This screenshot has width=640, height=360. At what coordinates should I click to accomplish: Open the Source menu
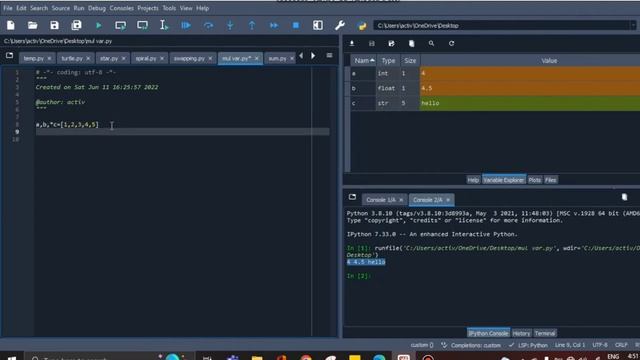pyautogui.click(x=60, y=8)
